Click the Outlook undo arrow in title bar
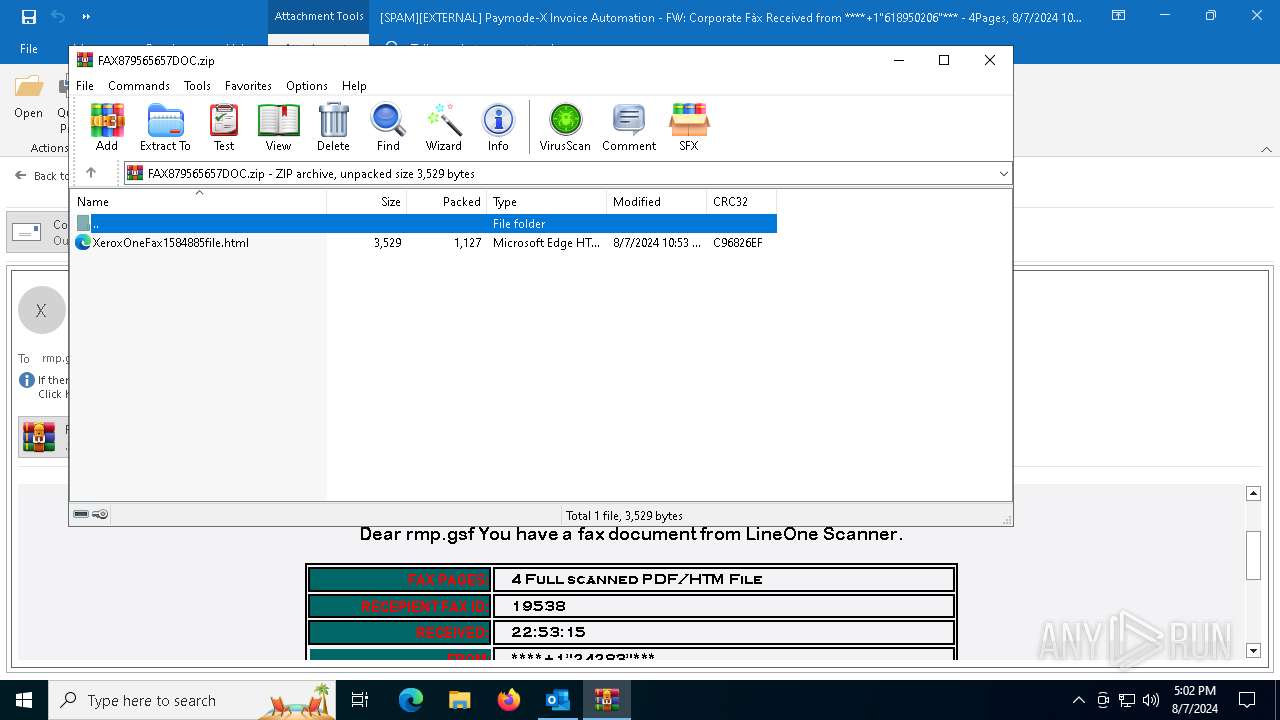The image size is (1280, 720). click(x=58, y=16)
